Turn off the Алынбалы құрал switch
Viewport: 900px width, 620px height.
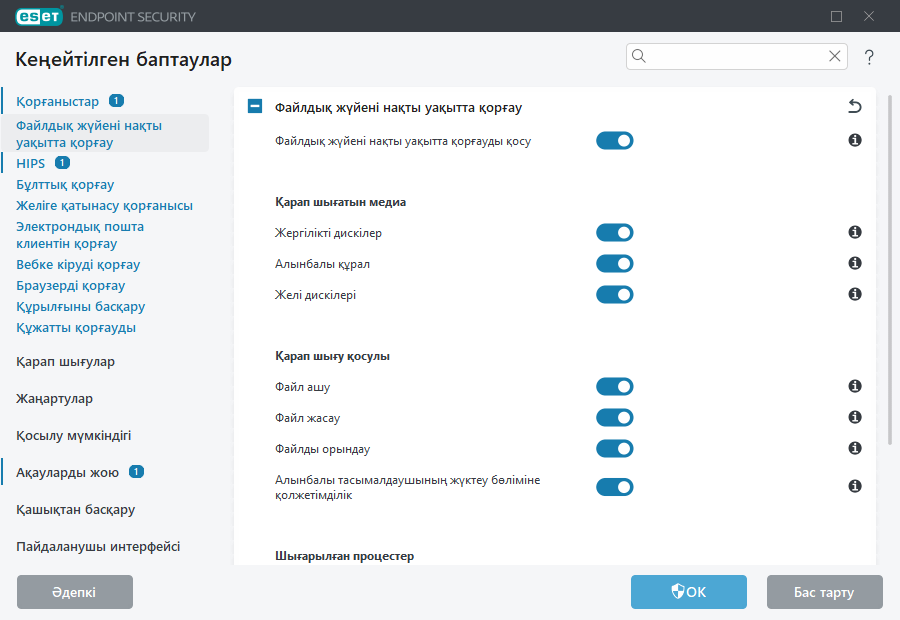pyautogui.click(x=614, y=263)
